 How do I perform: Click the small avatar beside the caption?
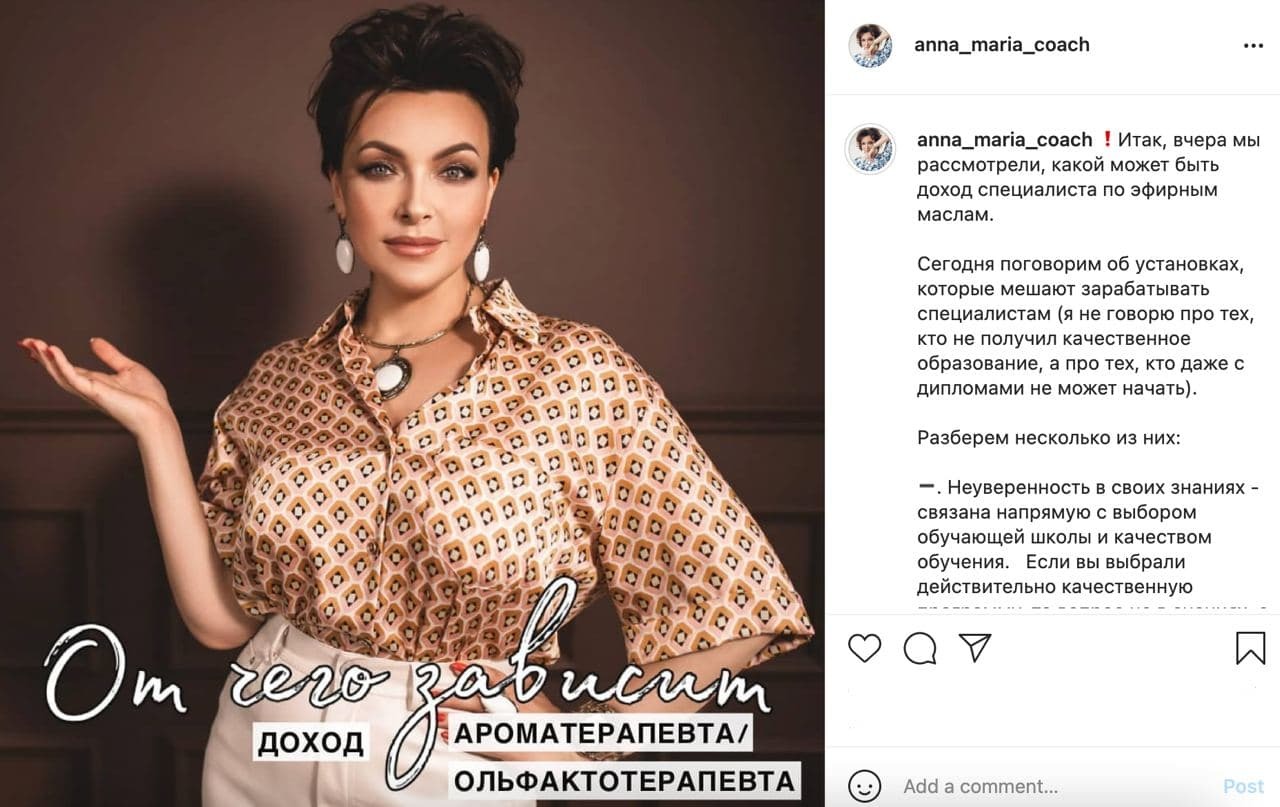click(870, 149)
